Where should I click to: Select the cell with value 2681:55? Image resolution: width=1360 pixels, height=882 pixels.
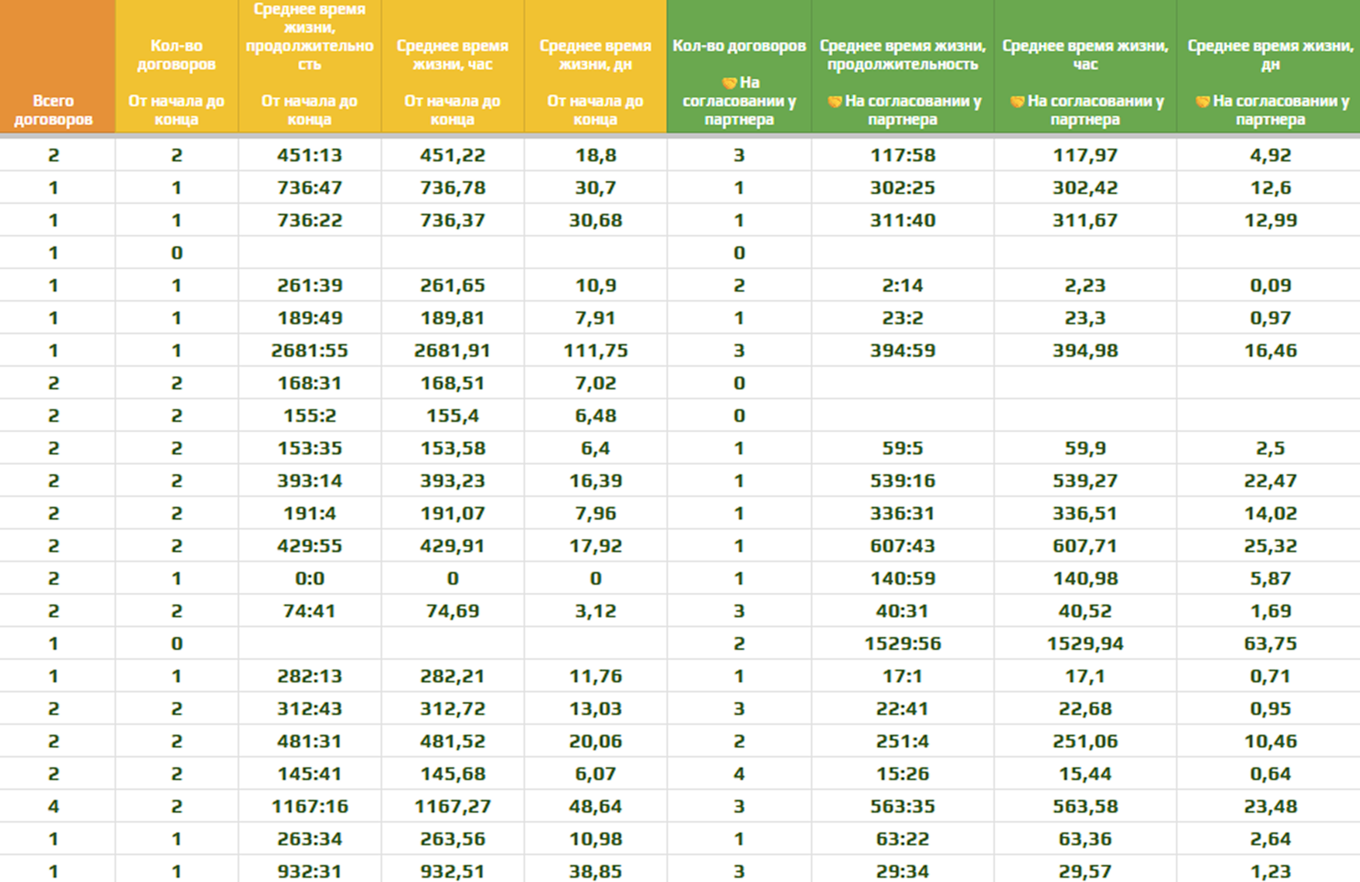pyautogui.click(x=309, y=351)
